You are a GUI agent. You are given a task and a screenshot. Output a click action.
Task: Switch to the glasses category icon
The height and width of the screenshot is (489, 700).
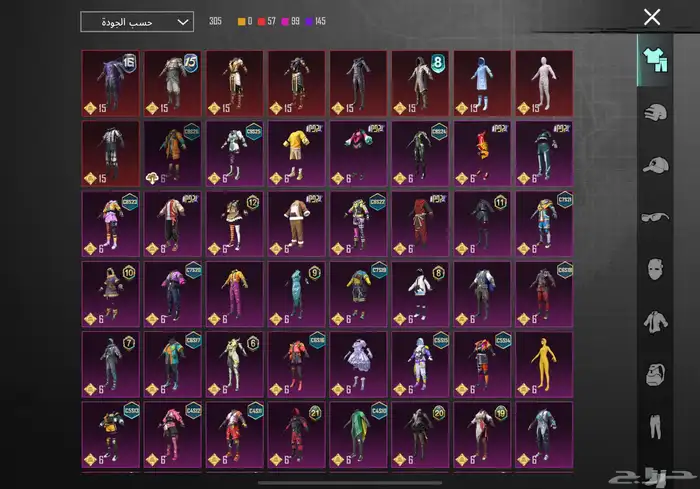(655, 217)
